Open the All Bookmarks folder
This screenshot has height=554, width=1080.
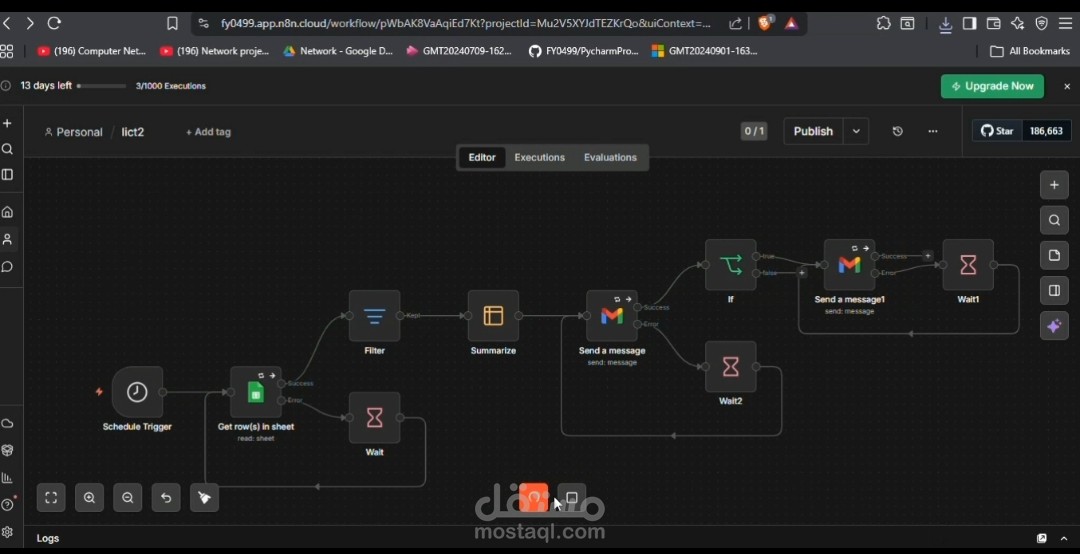click(x=1030, y=51)
